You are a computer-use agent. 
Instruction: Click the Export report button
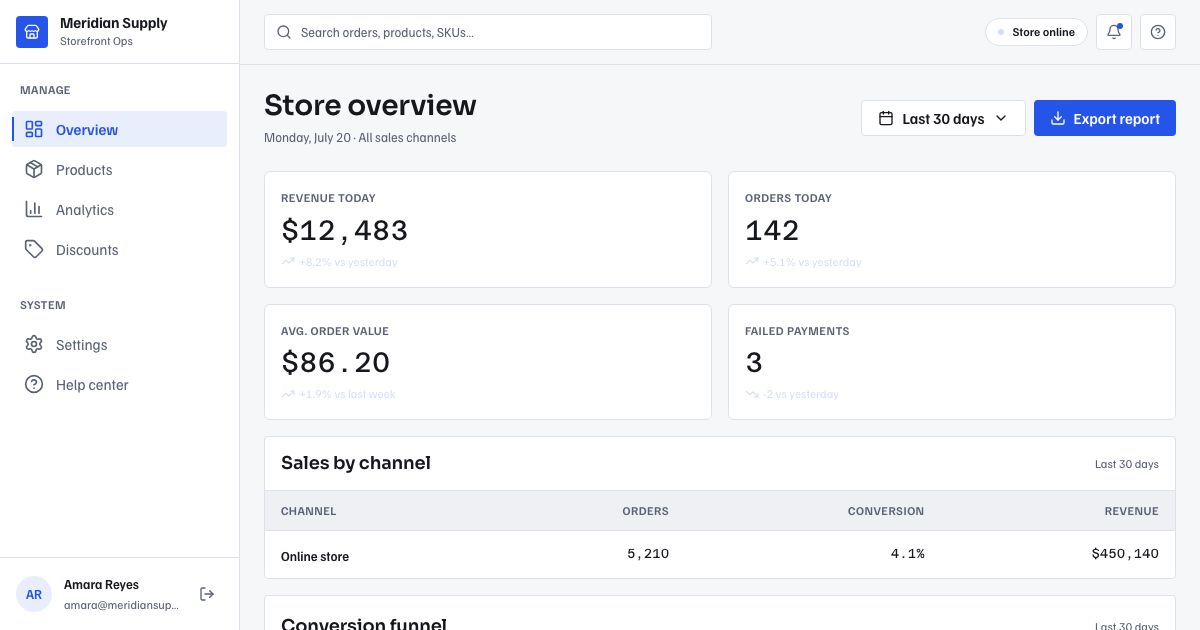point(1105,118)
